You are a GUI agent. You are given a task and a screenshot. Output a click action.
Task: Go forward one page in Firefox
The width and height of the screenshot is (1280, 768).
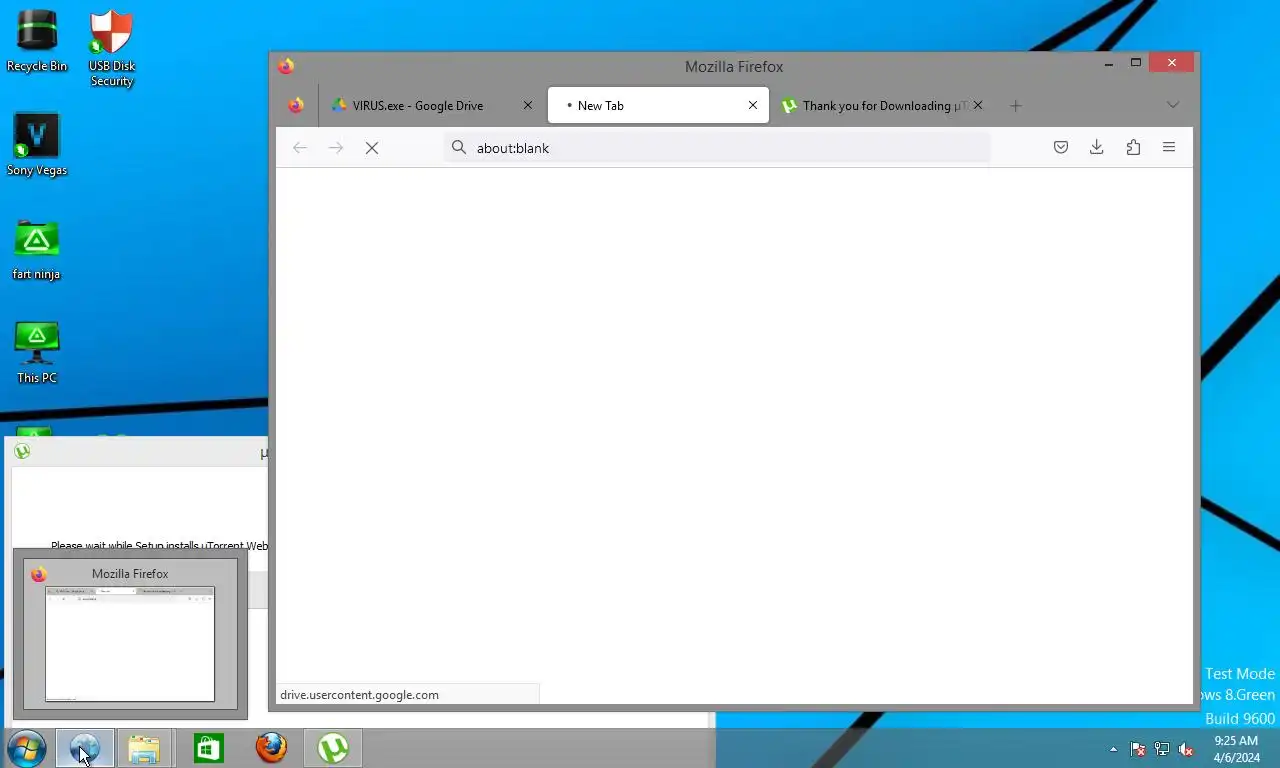[336, 148]
